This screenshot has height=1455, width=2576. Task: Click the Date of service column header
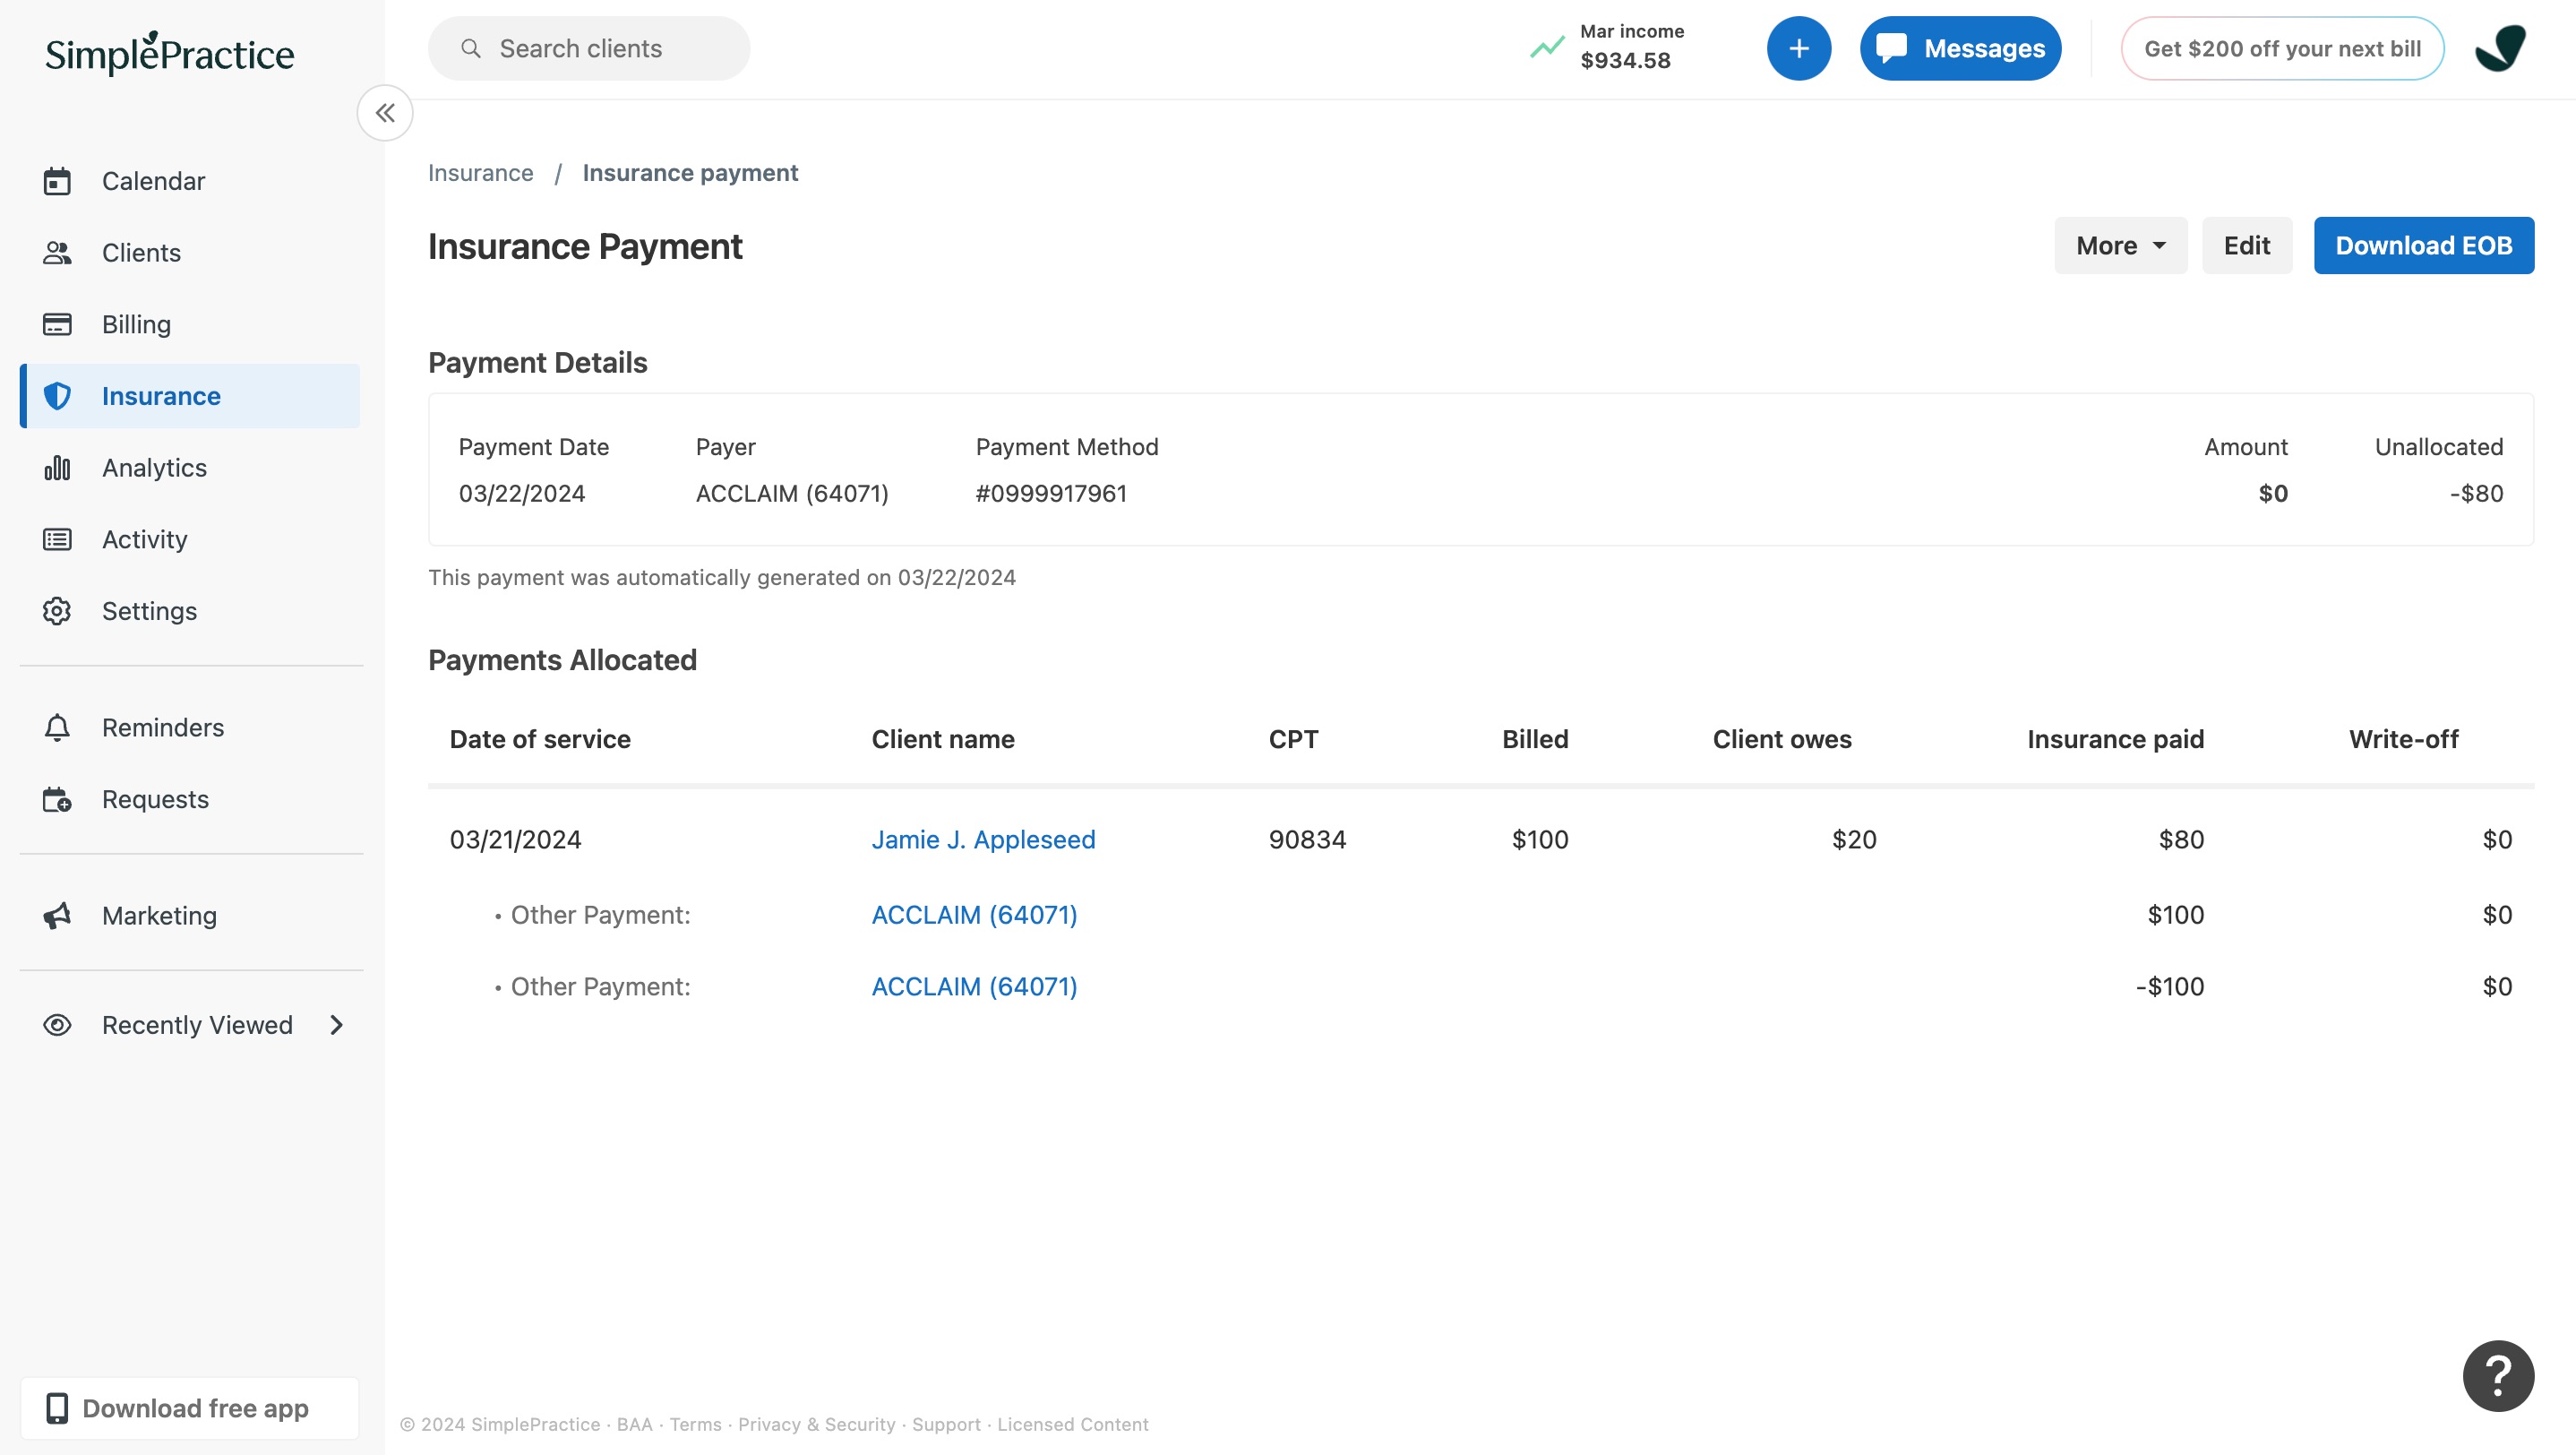tap(540, 739)
